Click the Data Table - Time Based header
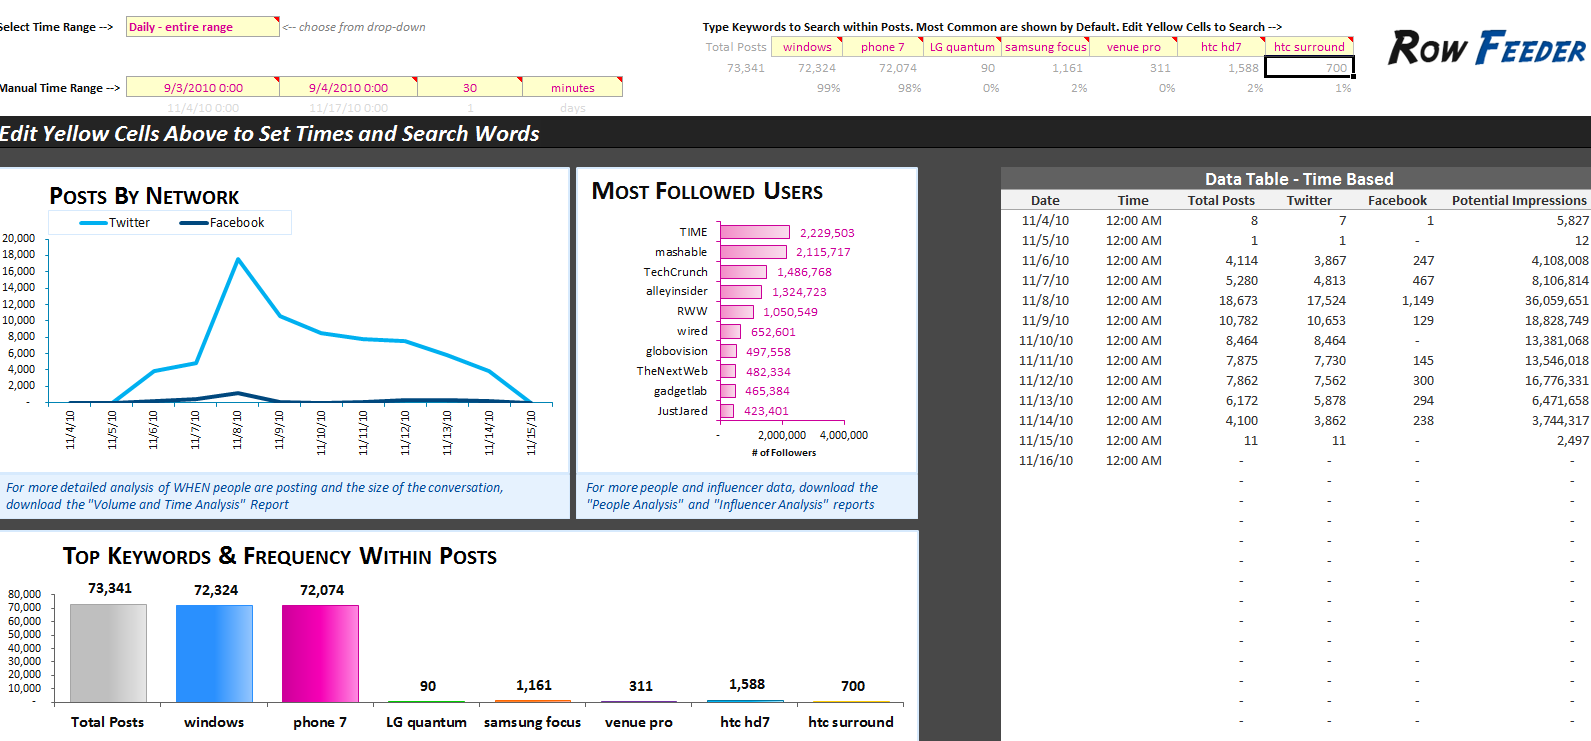 (x=1298, y=179)
